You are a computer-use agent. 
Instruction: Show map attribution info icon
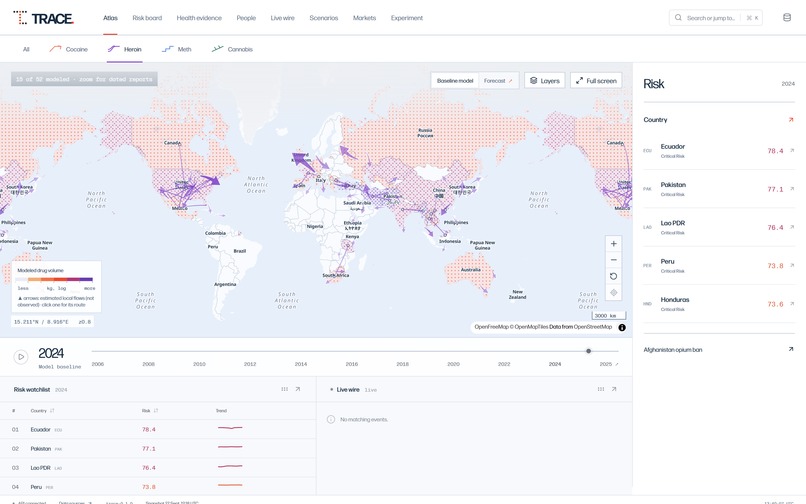[621, 327]
